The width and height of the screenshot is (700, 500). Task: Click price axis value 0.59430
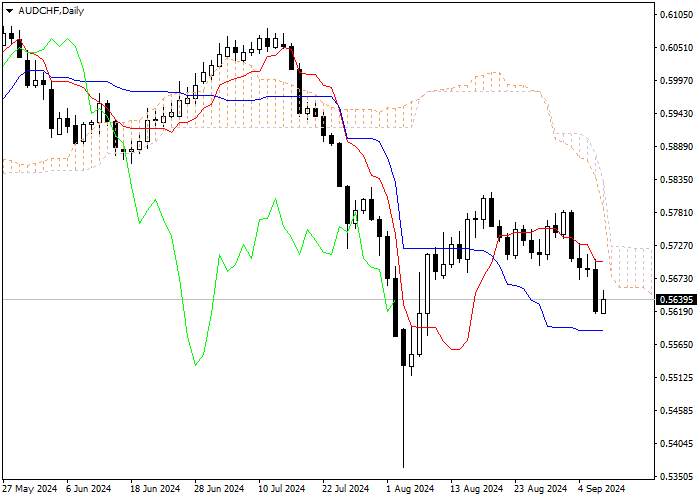click(x=677, y=114)
